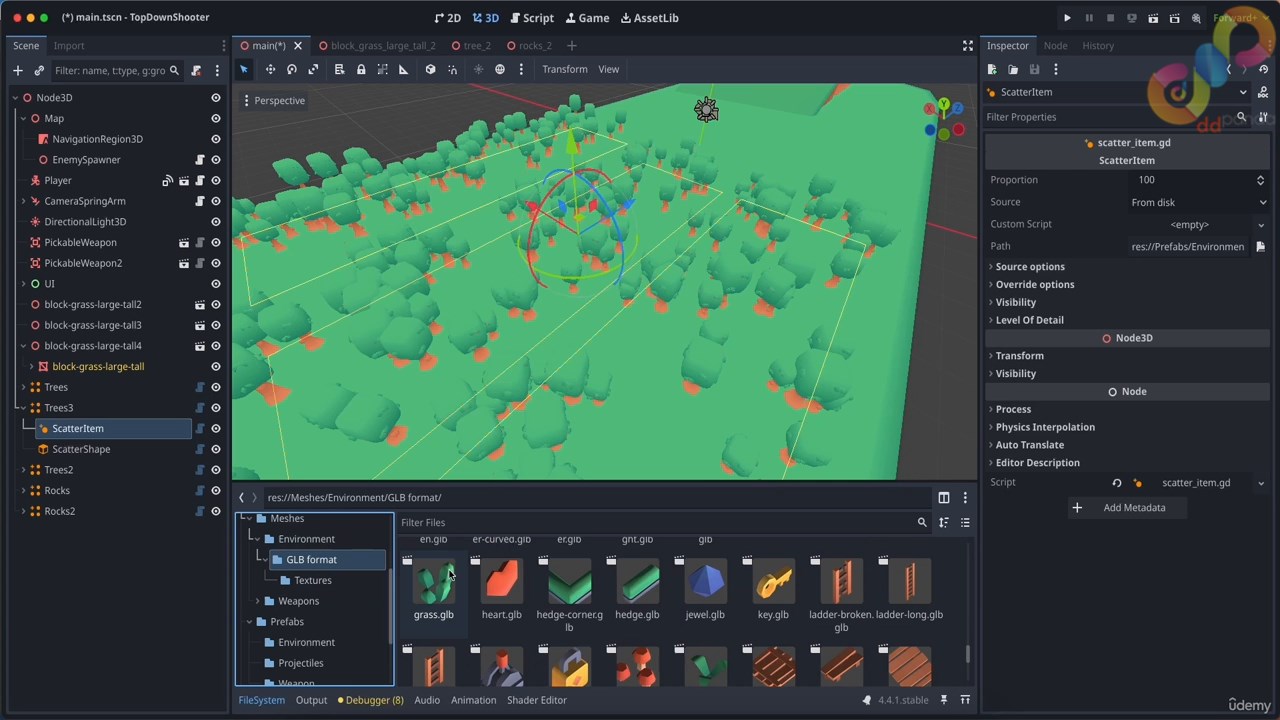Toggle snap magnet icon in viewport toolbar
The width and height of the screenshot is (1280, 720).
452,69
